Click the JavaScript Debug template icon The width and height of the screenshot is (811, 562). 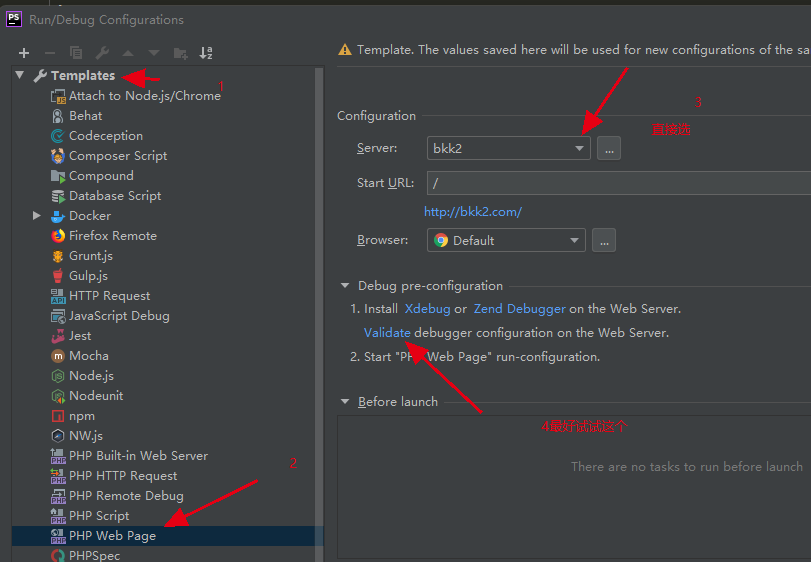pos(58,316)
